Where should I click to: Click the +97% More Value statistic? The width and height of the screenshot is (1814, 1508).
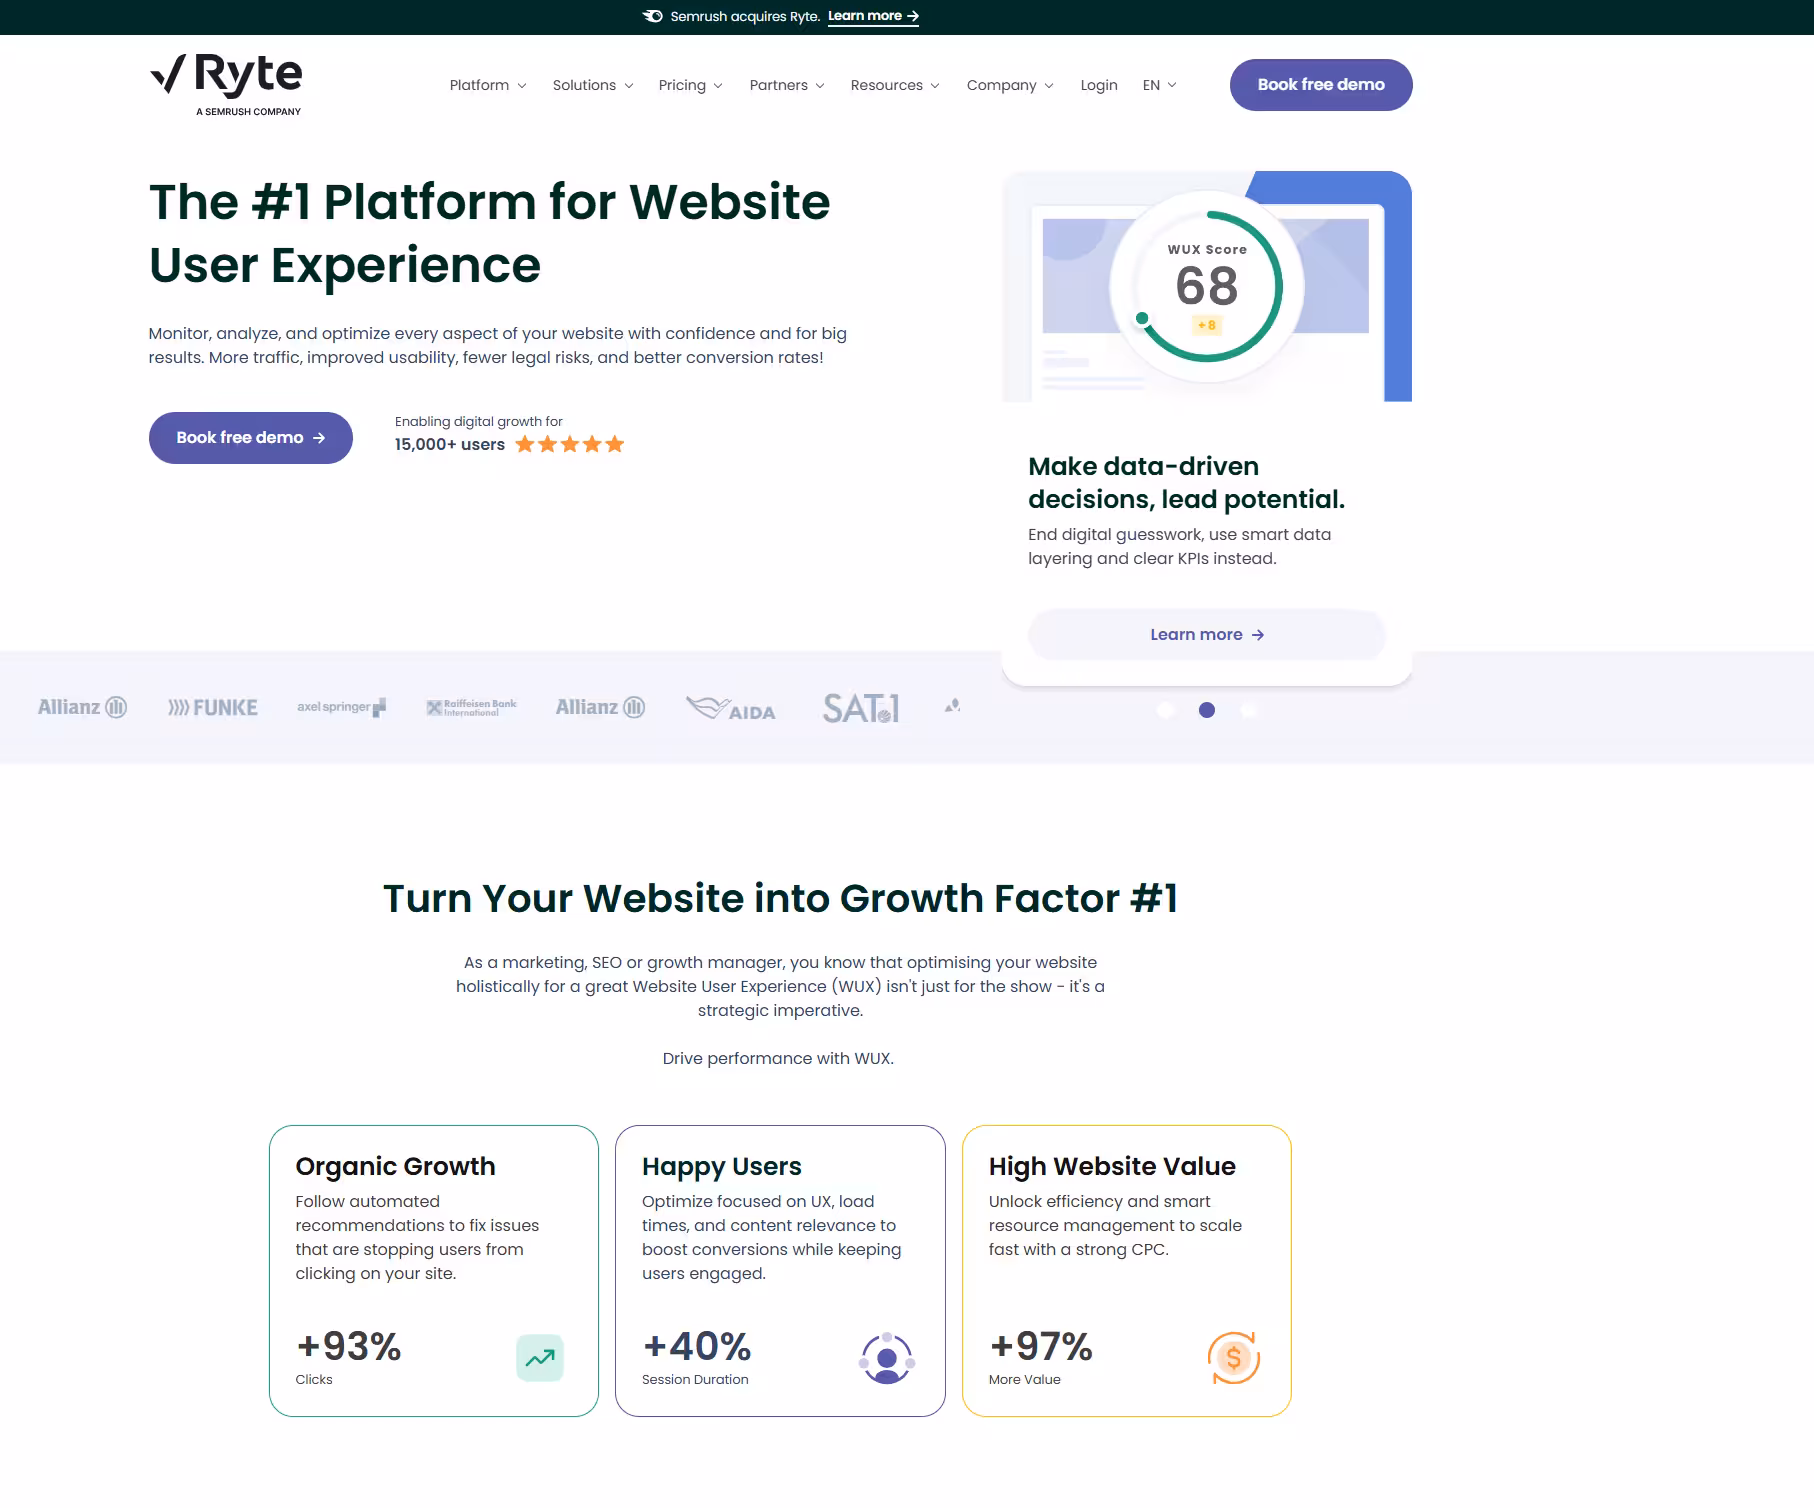(1041, 1356)
